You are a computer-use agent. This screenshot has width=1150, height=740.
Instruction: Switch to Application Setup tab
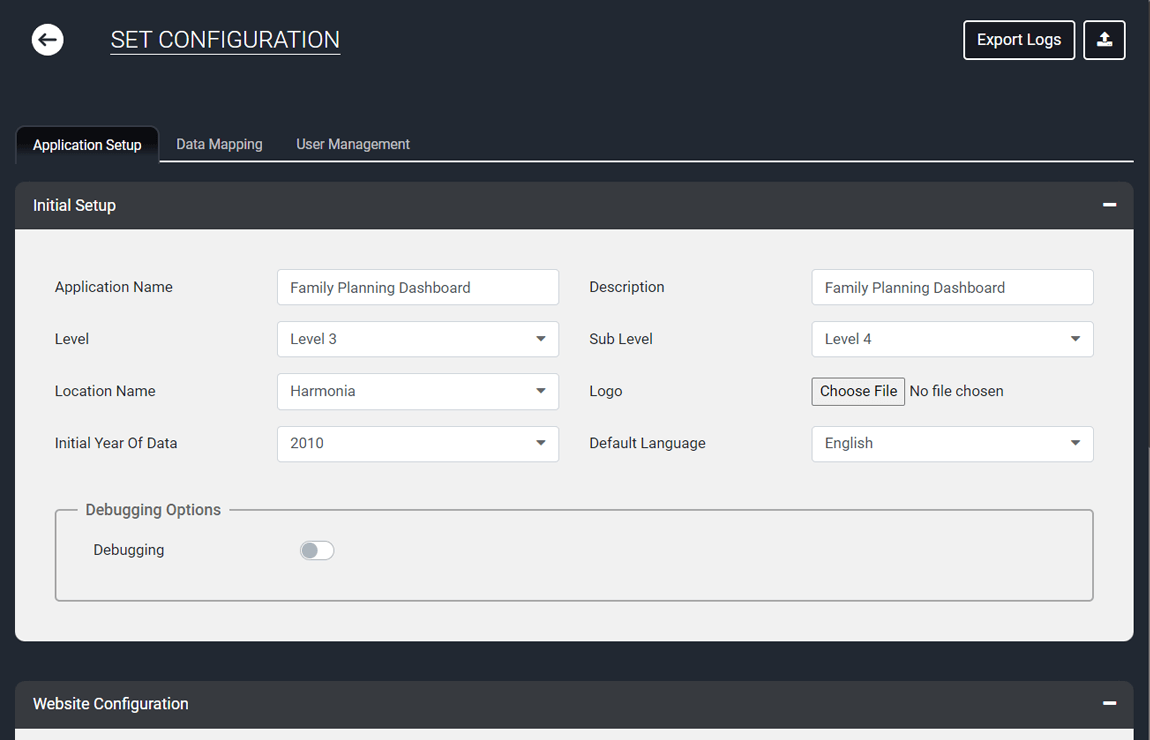coord(87,144)
